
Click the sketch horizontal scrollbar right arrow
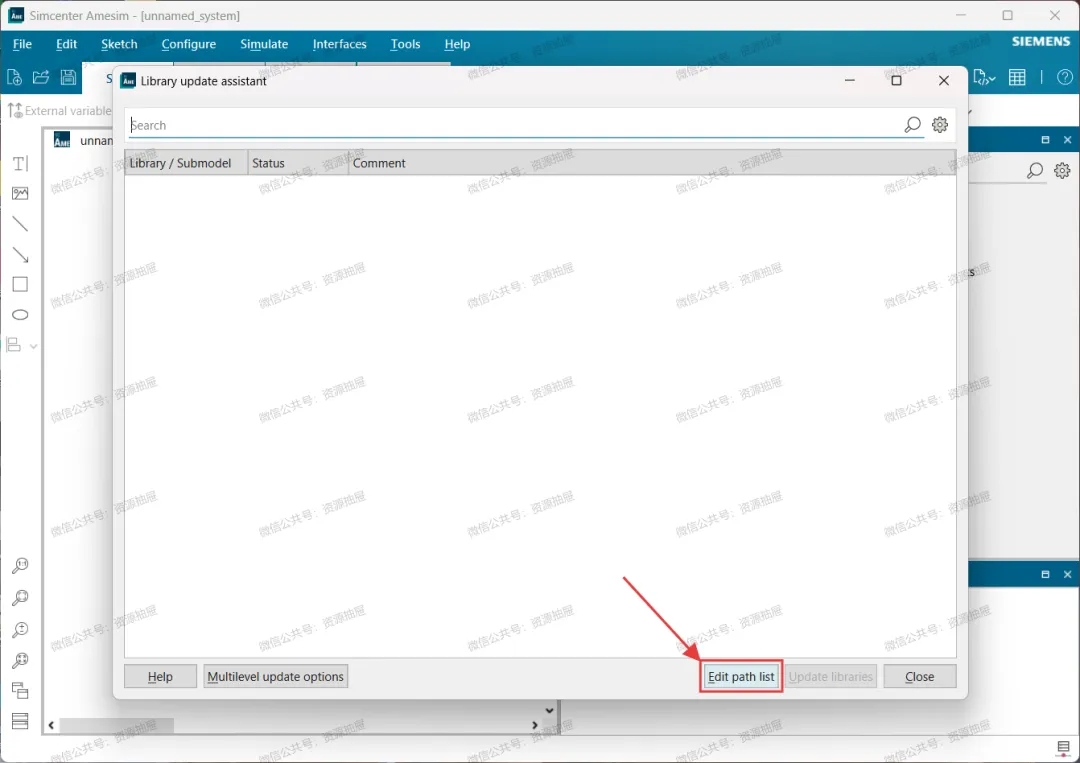(534, 725)
